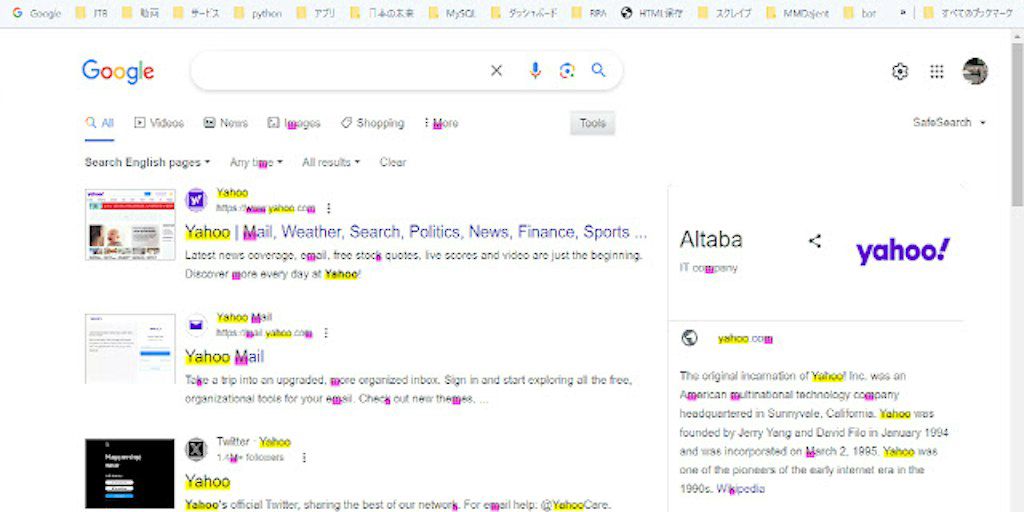Go to Google home via the logo
The width and height of the screenshot is (1024, 512).
coord(118,71)
